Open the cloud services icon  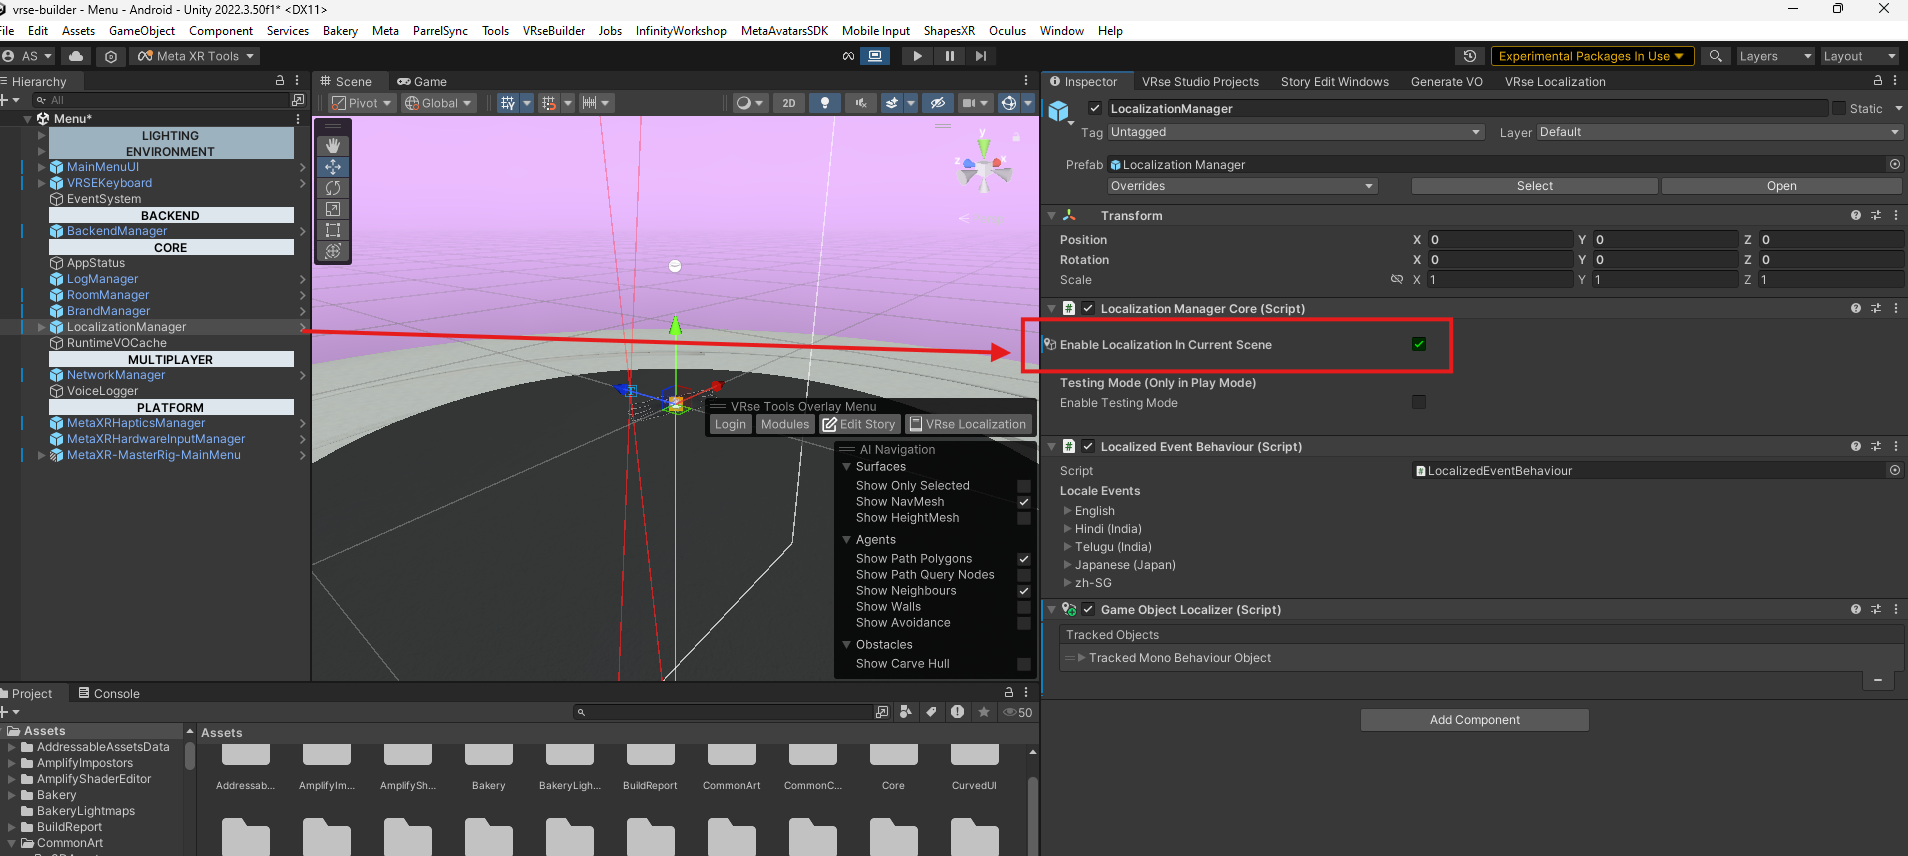76,56
